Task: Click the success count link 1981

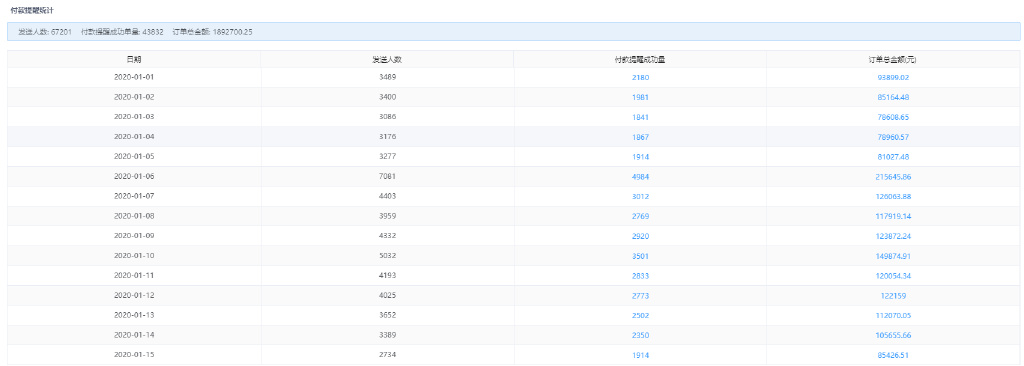Action: click(x=640, y=97)
